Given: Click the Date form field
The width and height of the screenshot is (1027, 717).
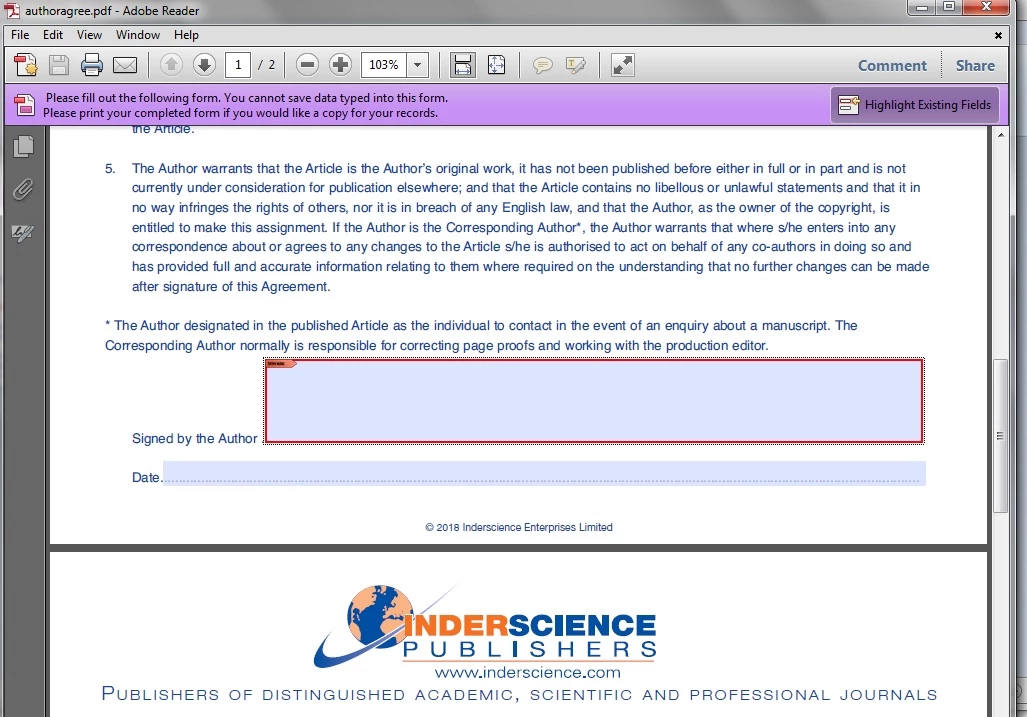Looking at the screenshot, I should (x=544, y=473).
